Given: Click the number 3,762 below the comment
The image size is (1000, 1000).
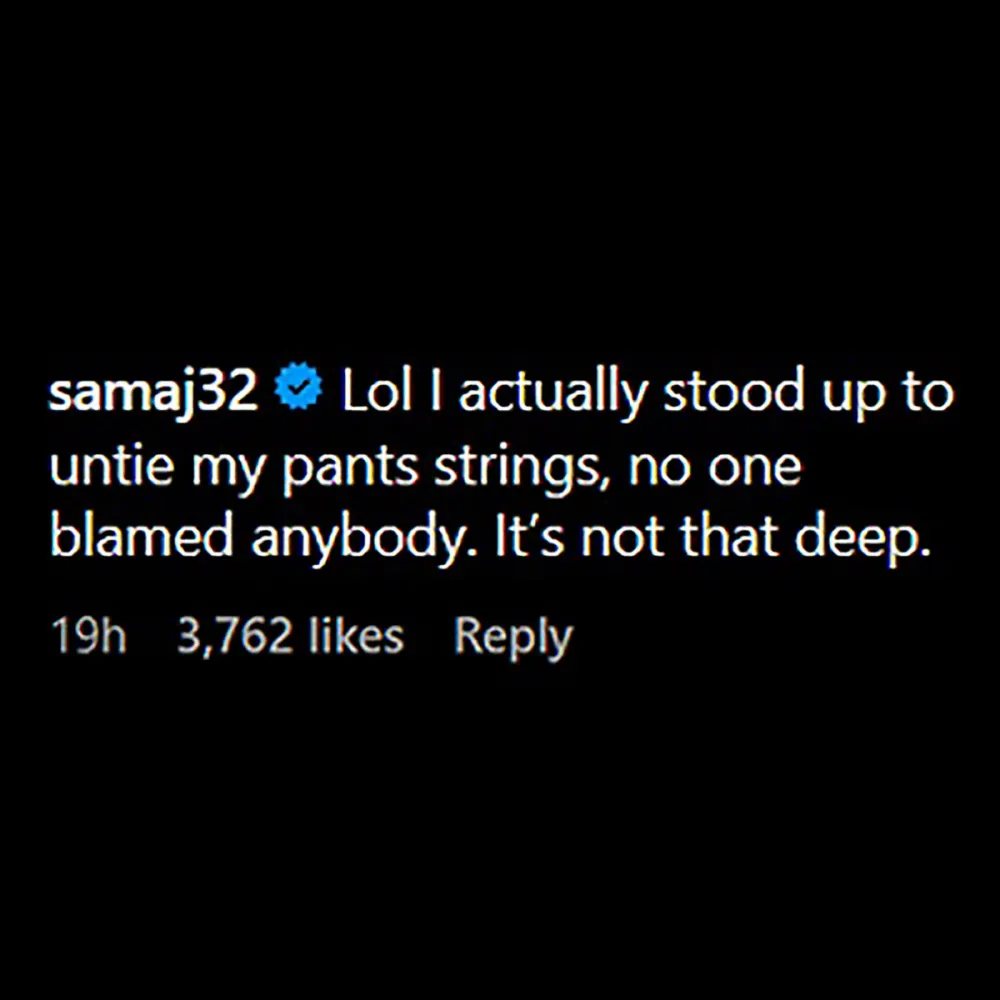Looking at the screenshot, I should coord(236,637).
